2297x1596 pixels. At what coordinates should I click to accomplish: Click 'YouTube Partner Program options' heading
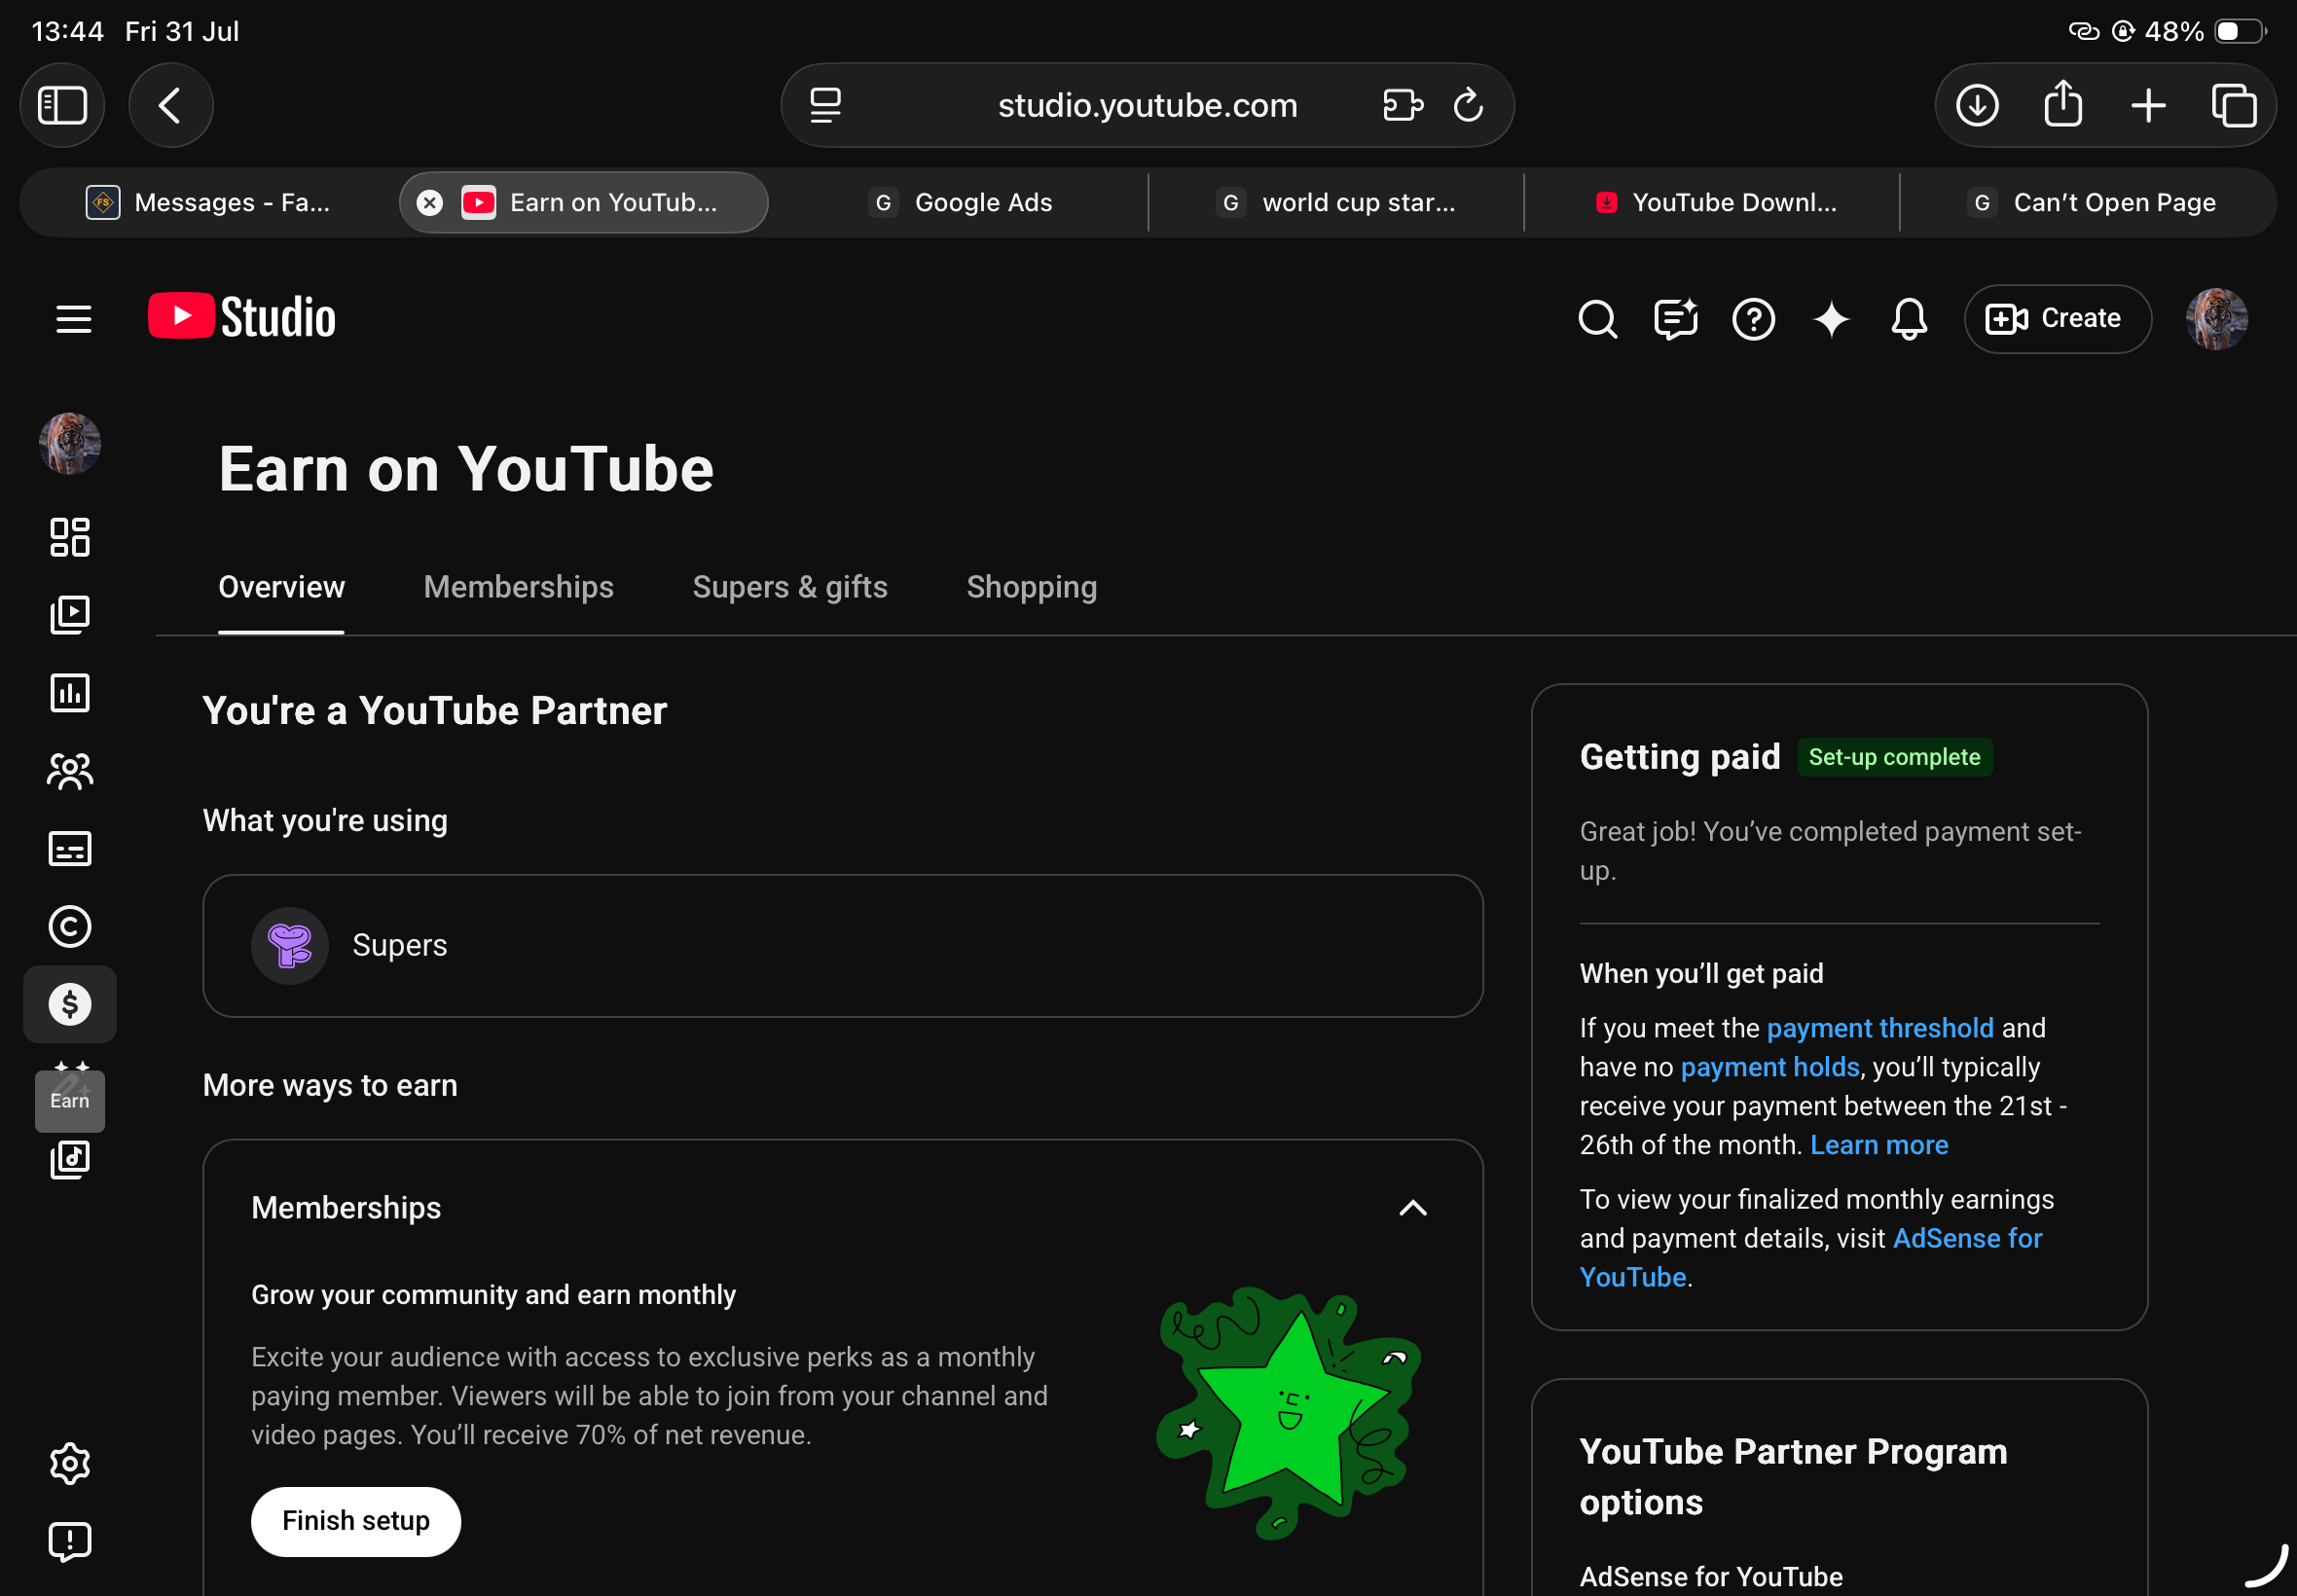pos(1793,1477)
